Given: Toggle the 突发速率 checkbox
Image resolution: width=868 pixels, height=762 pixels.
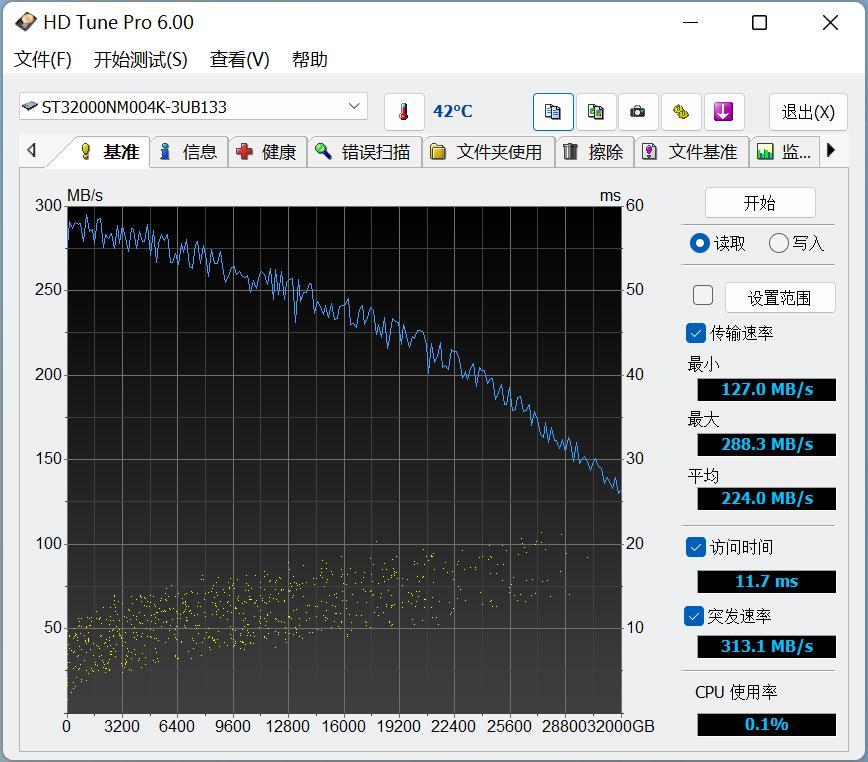Looking at the screenshot, I should [x=696, y=616].
